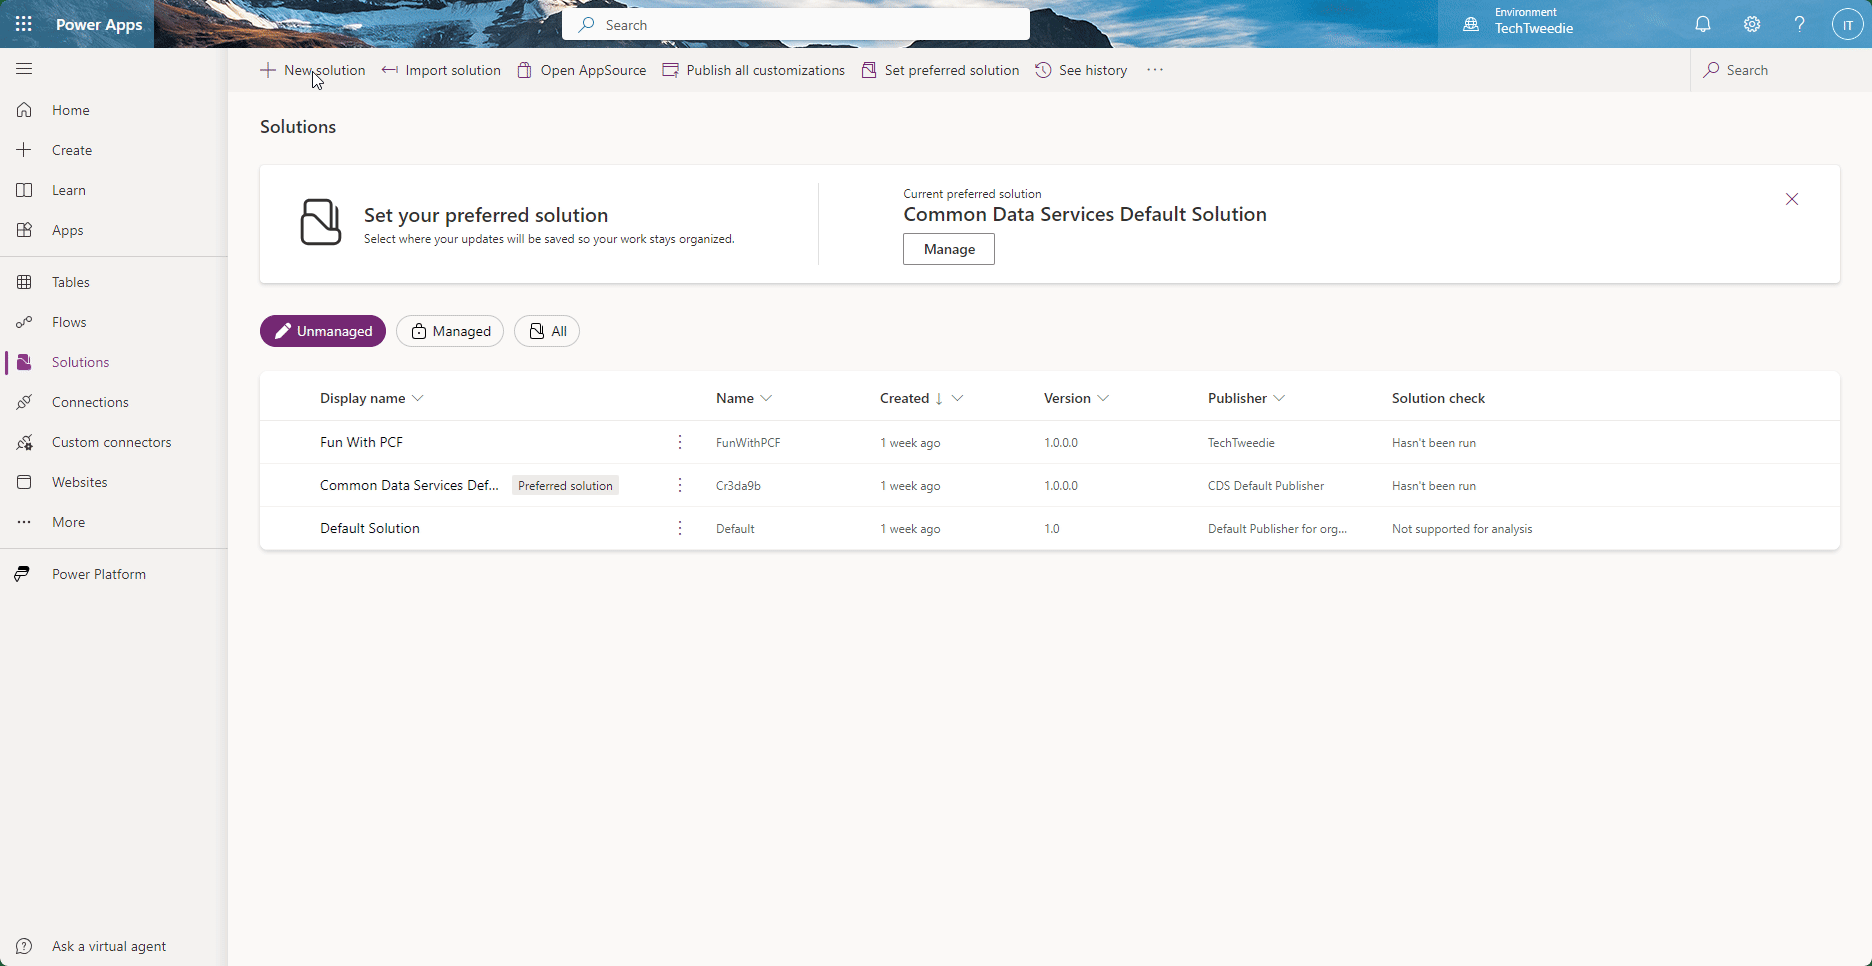Switch to the All solutions filter

tap(546, 331)
